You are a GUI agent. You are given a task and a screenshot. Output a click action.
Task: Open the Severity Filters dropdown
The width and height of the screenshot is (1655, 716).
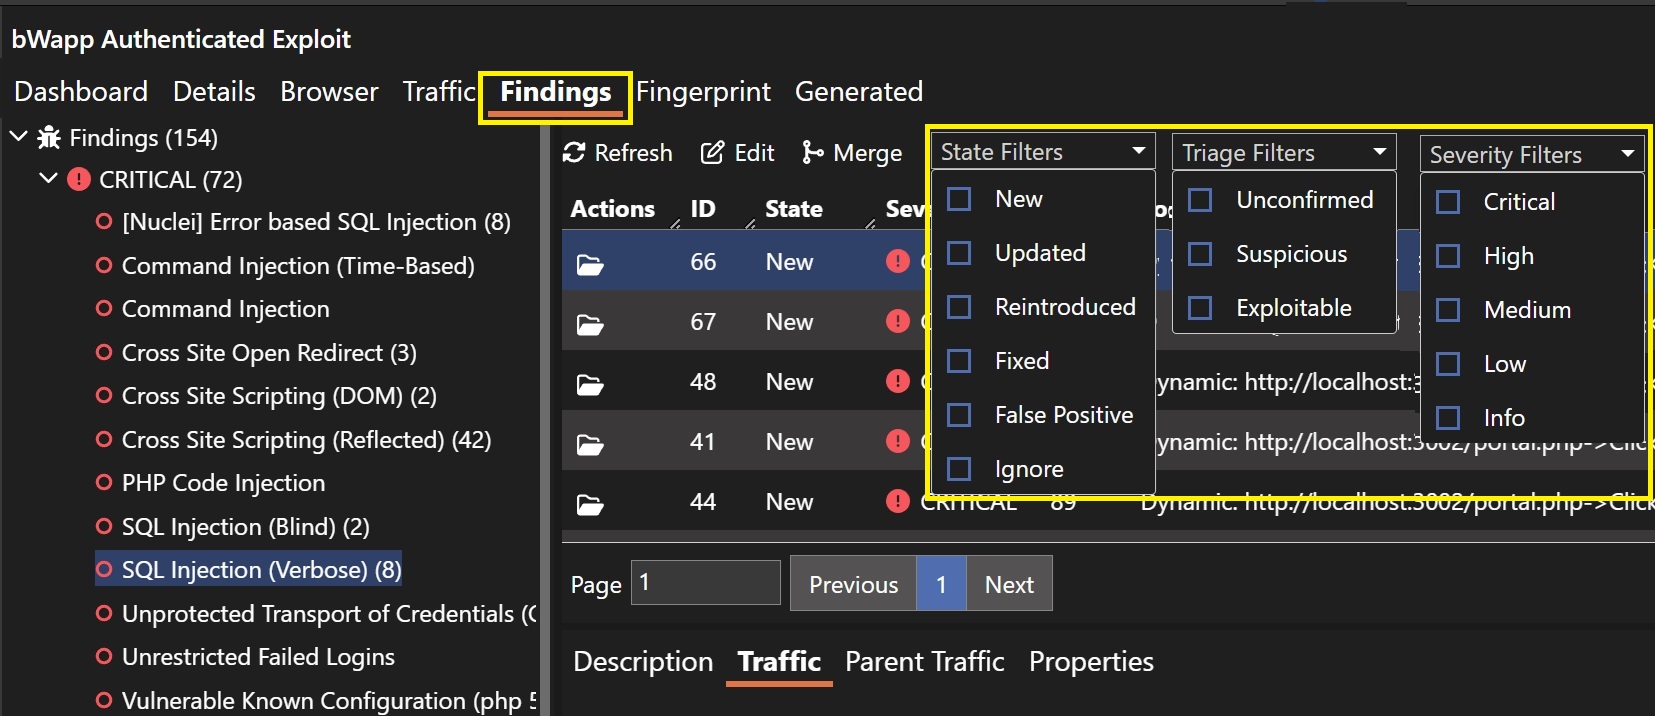(1530, 154)
